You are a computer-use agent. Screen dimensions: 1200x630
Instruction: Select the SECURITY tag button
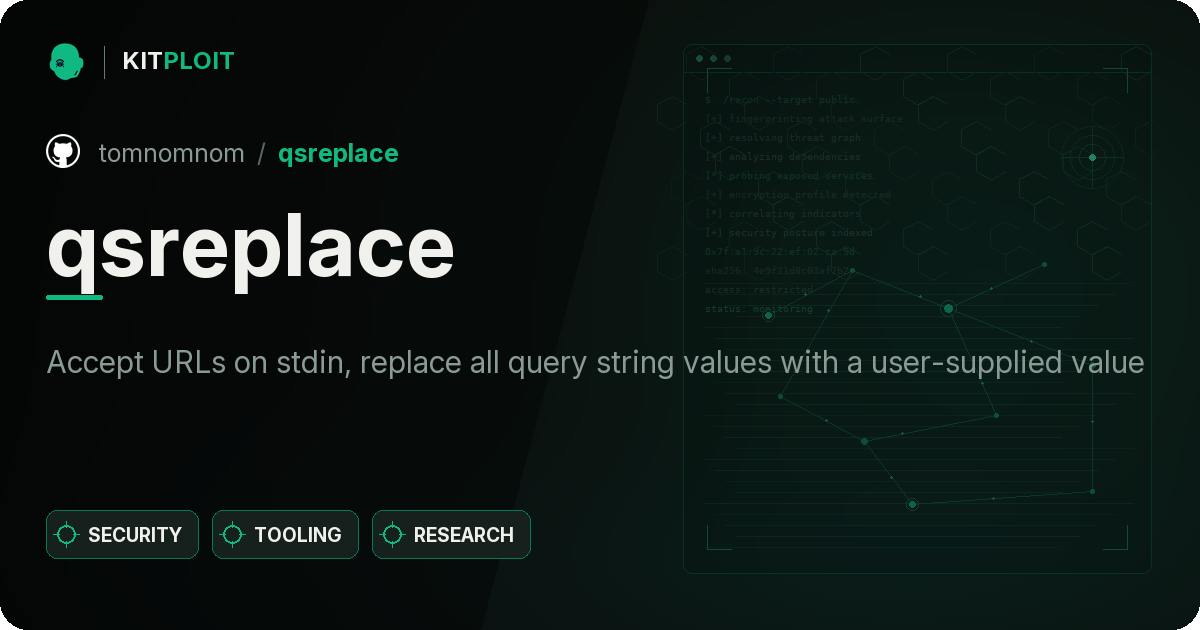(122, 535)
